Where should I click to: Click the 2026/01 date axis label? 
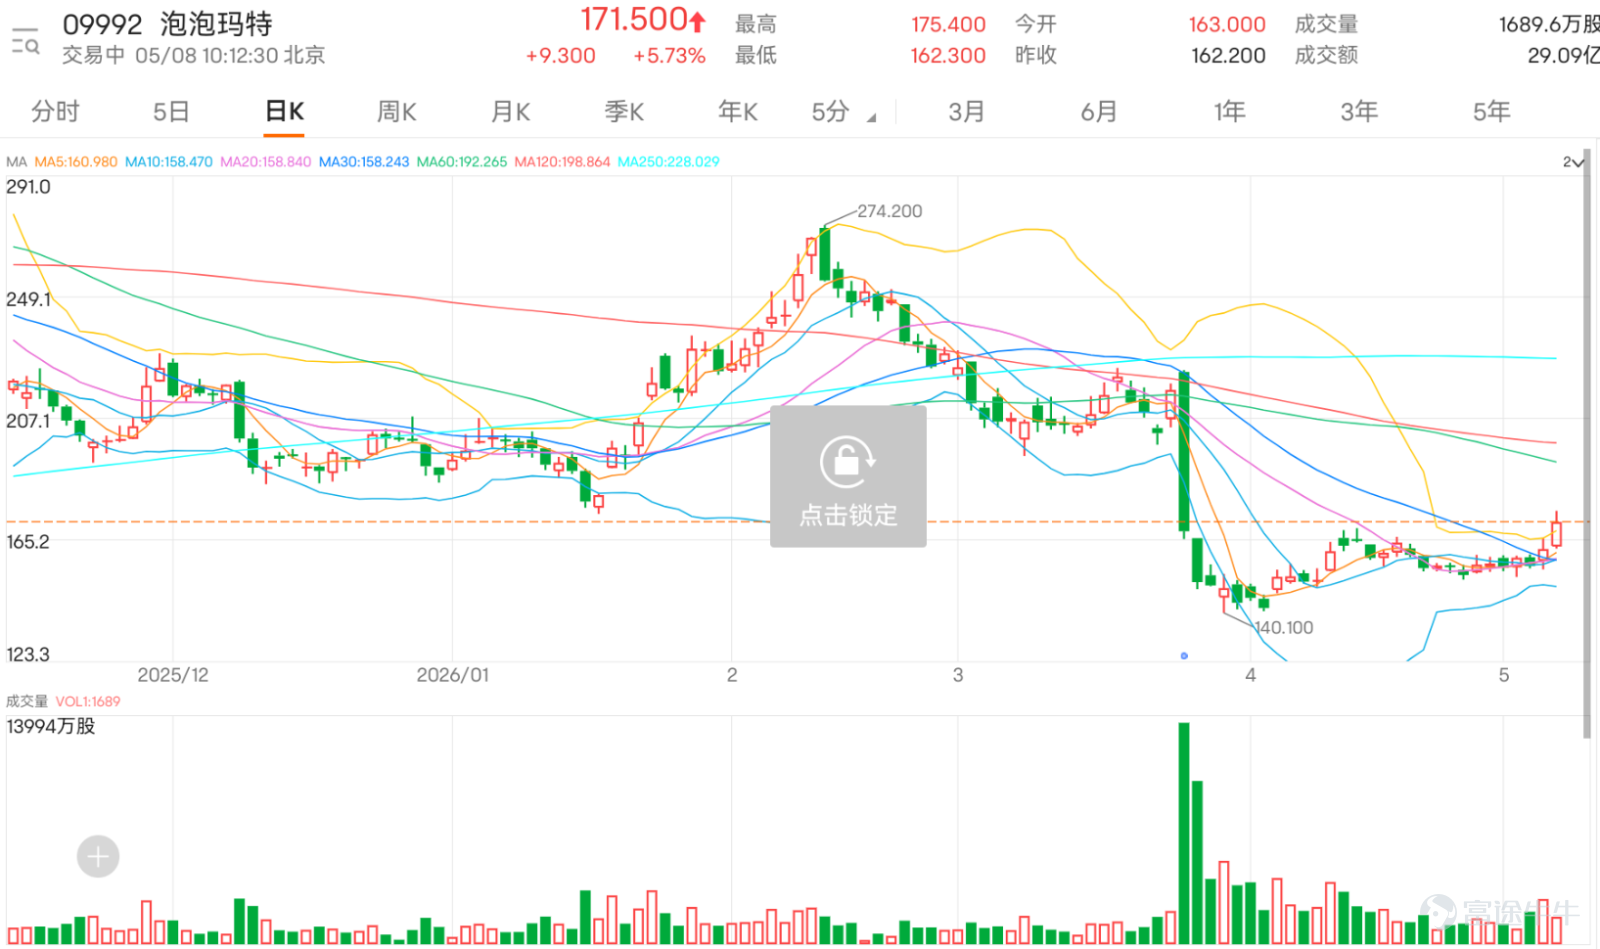(x=453, y=675)
